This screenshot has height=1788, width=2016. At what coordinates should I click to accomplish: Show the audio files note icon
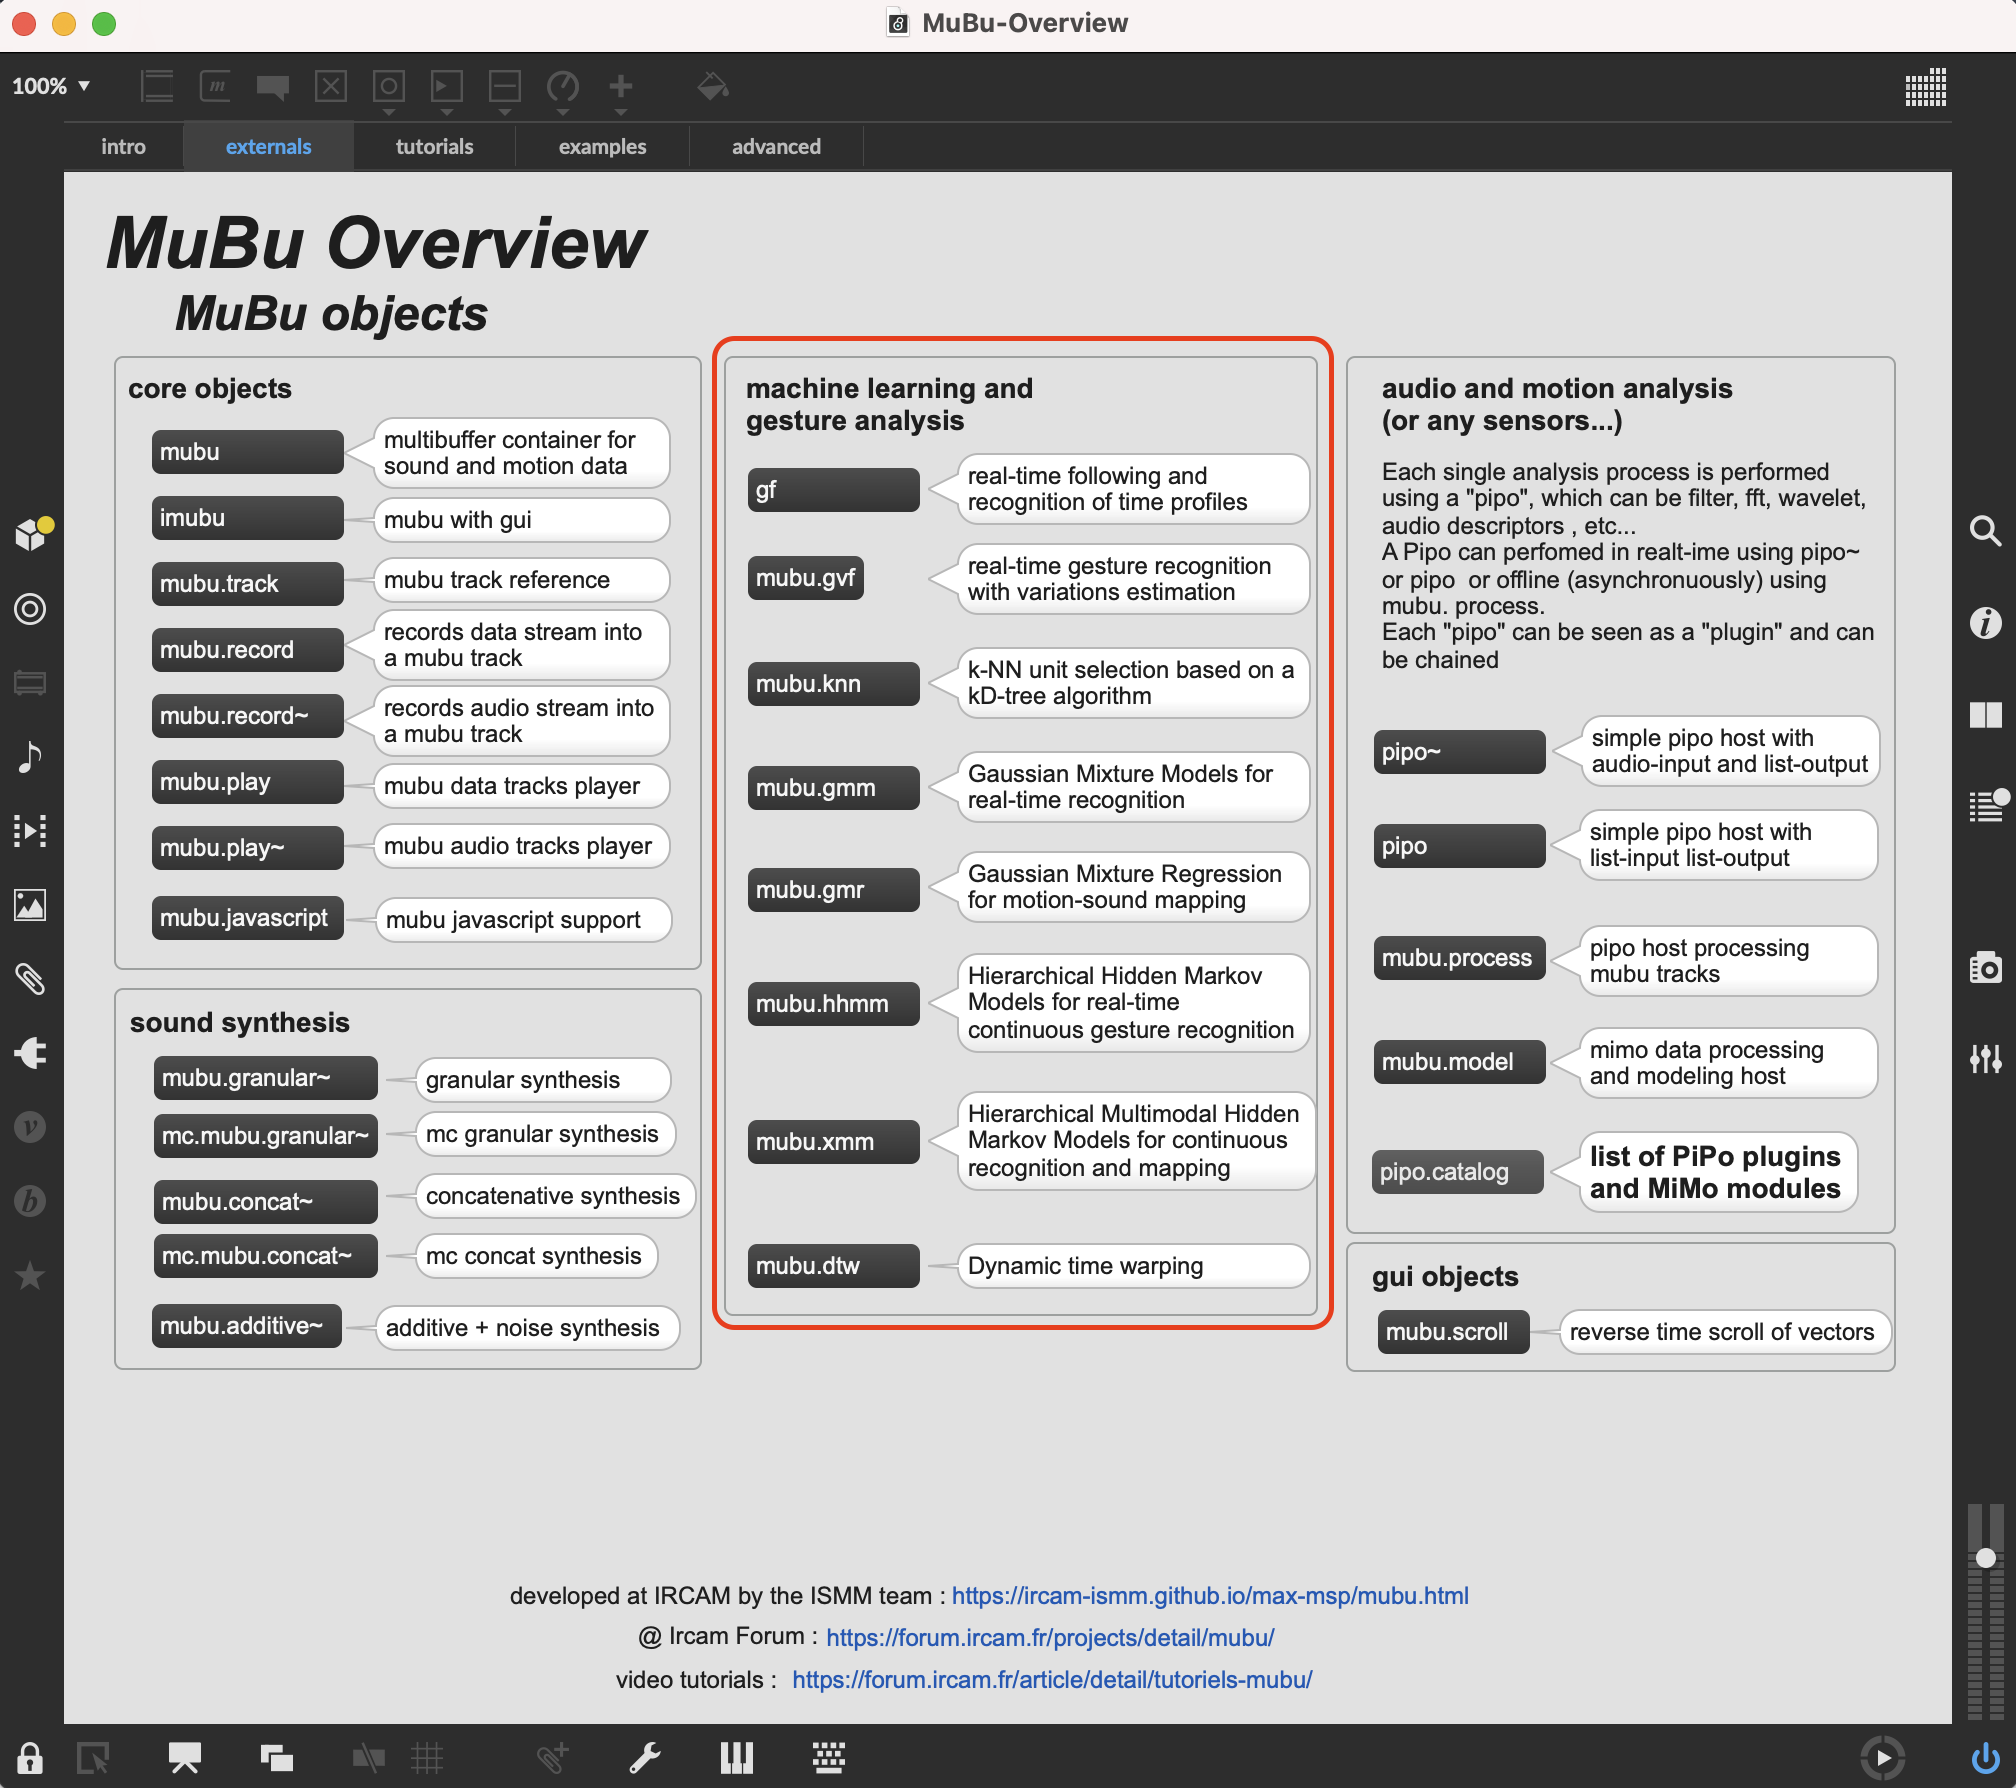click(x=30, y=757)
